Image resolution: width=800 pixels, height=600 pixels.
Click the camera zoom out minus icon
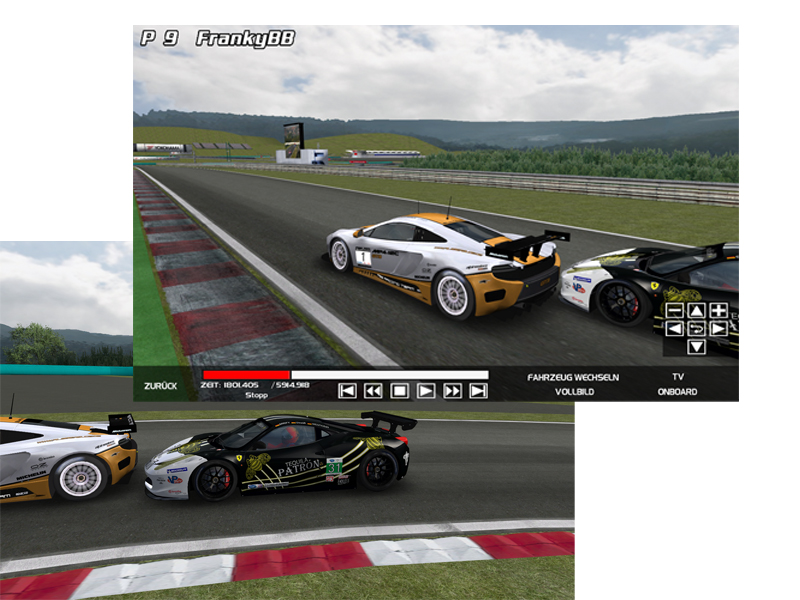675,310
